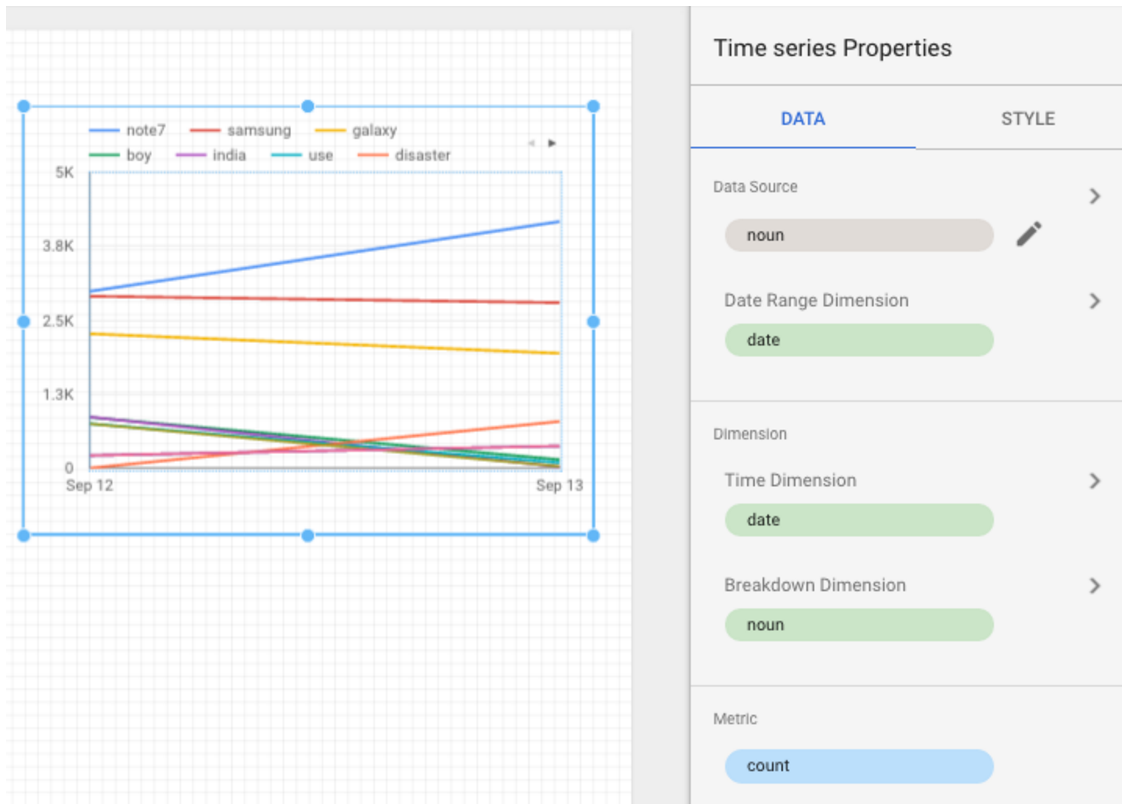Switch to the DATA tab
This screenshot has width=1122, height=808.
coord(803,119)
